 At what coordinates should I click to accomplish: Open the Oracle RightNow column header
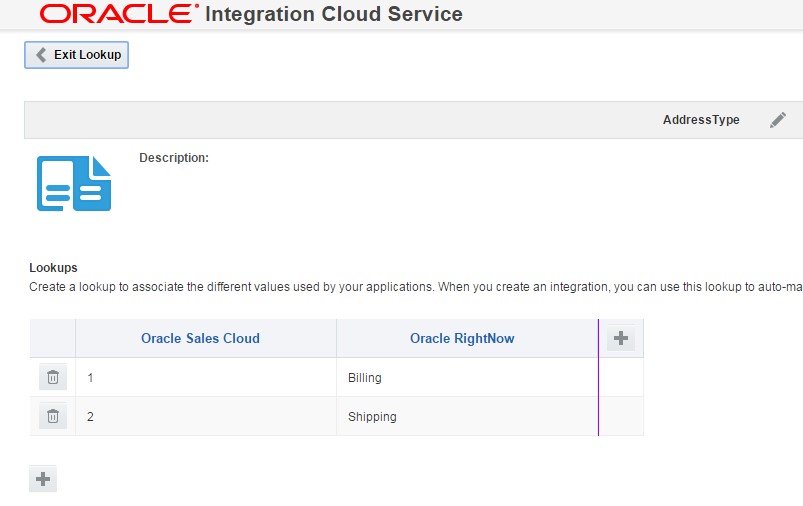(462, 339)
